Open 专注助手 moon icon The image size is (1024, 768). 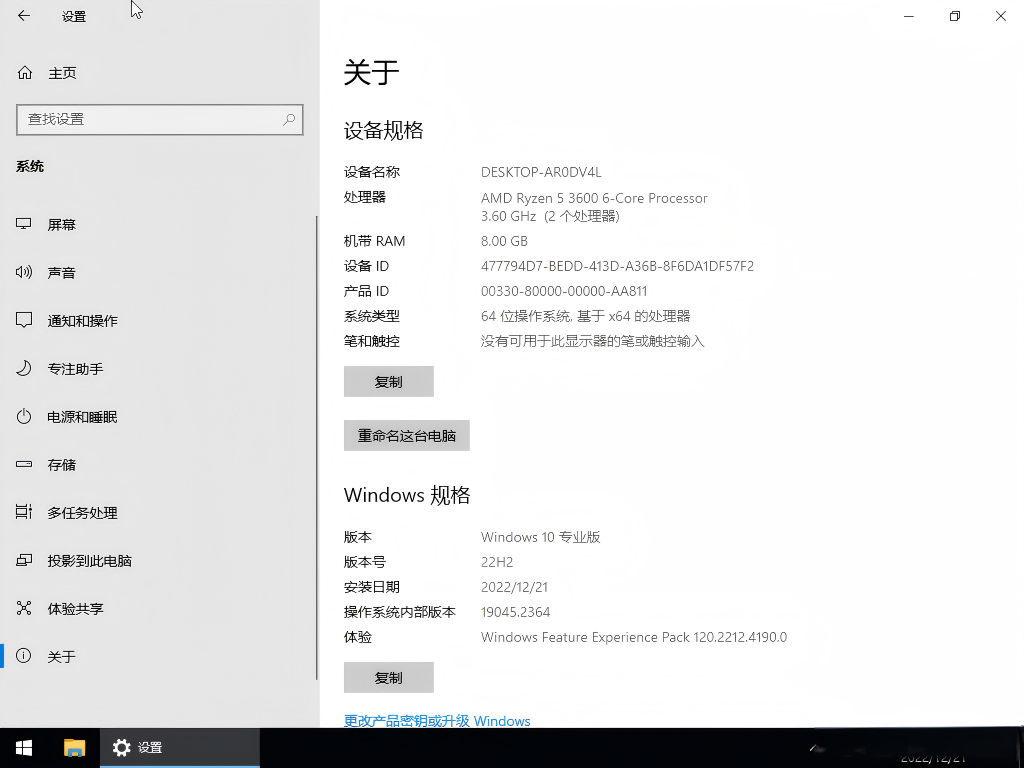tap(25, 369)
